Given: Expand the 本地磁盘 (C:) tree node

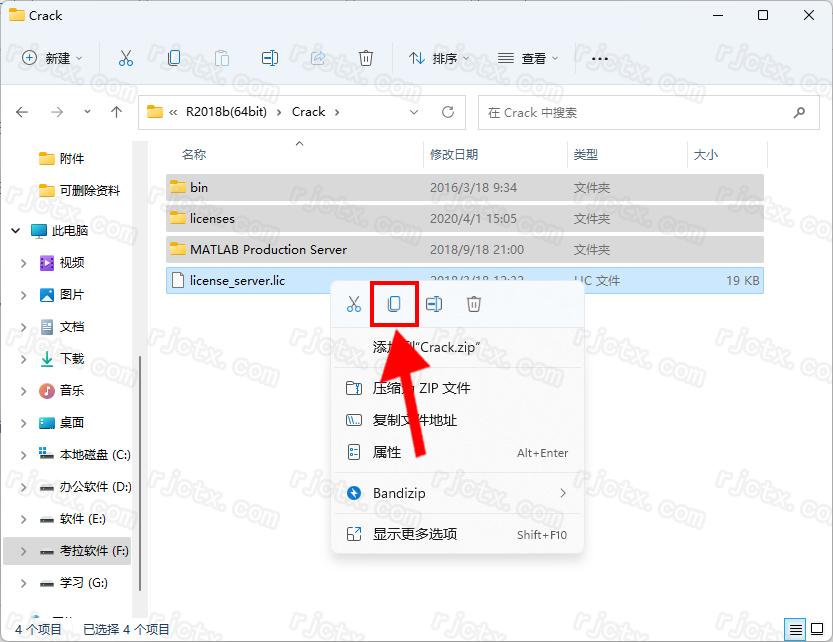Looking at the screenshot, I should point(24,455).
